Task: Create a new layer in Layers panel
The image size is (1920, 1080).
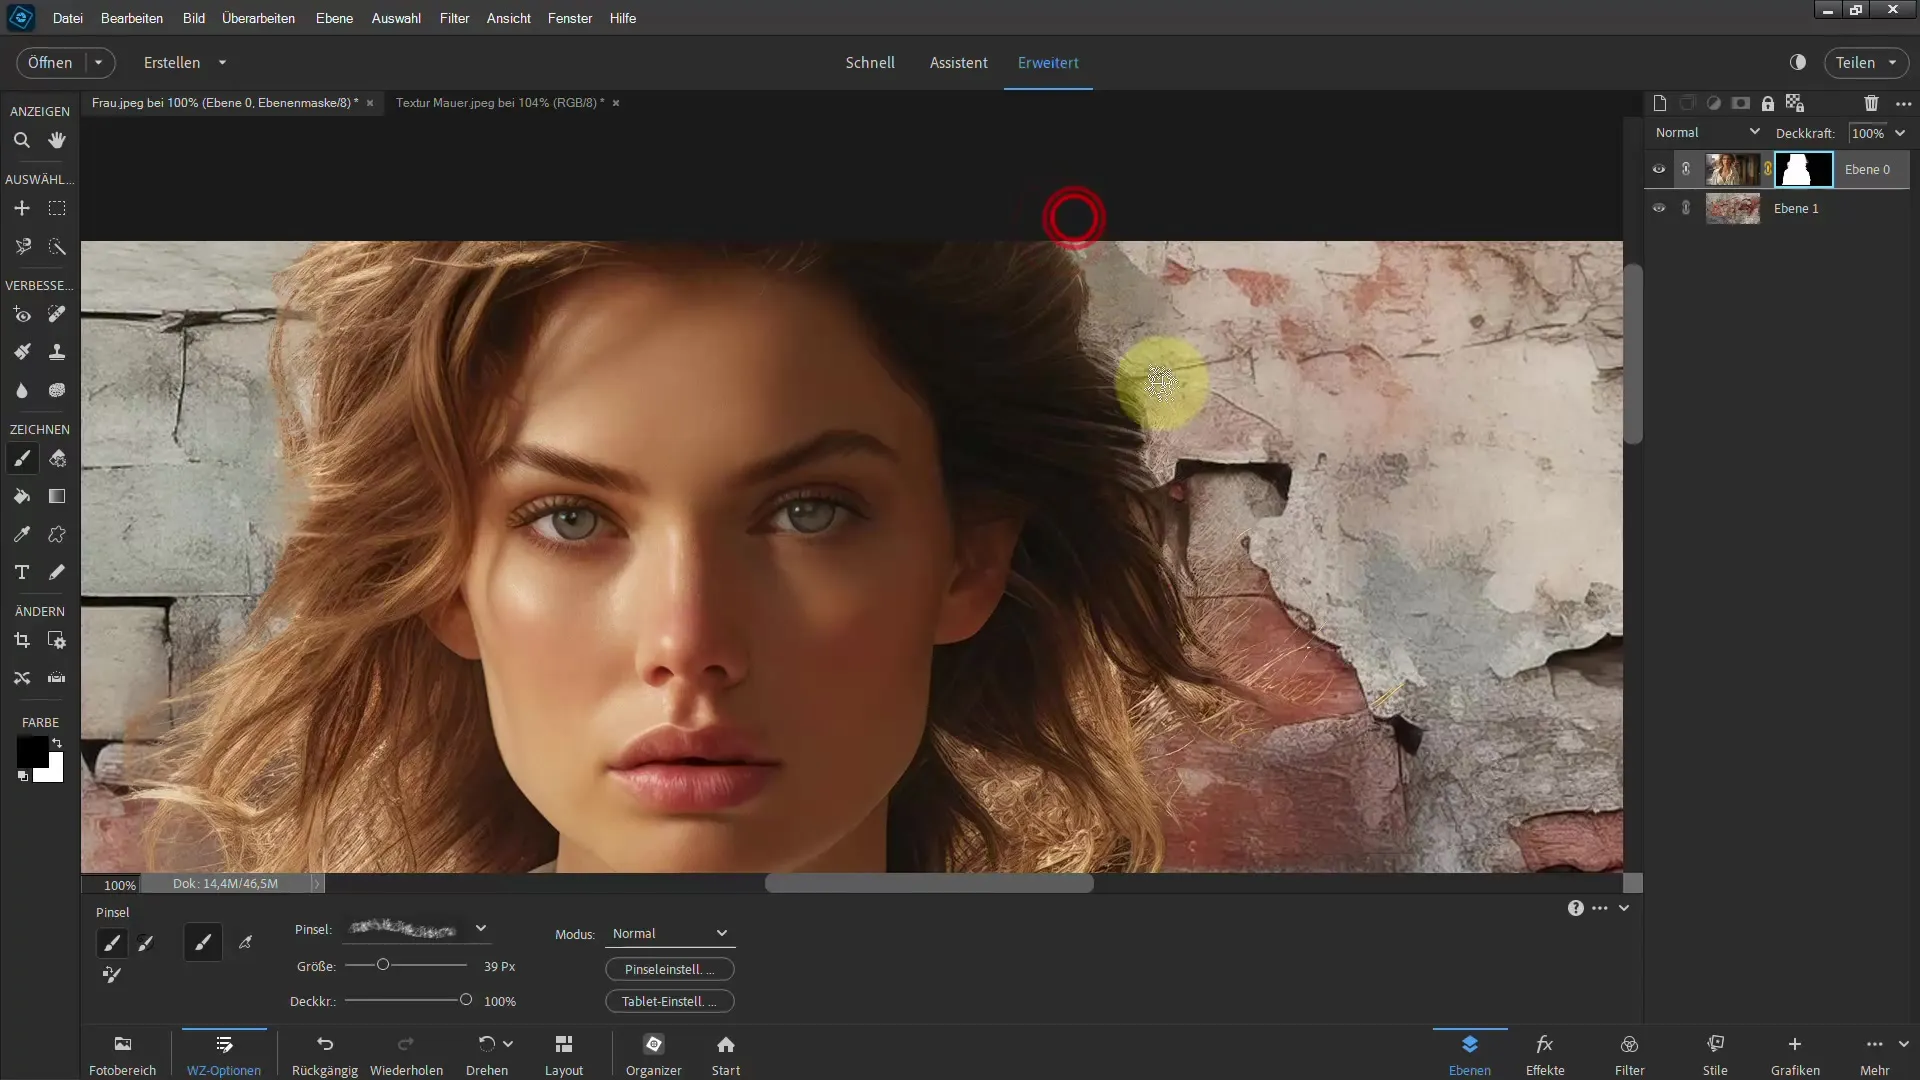Action: coord(1660,103)
